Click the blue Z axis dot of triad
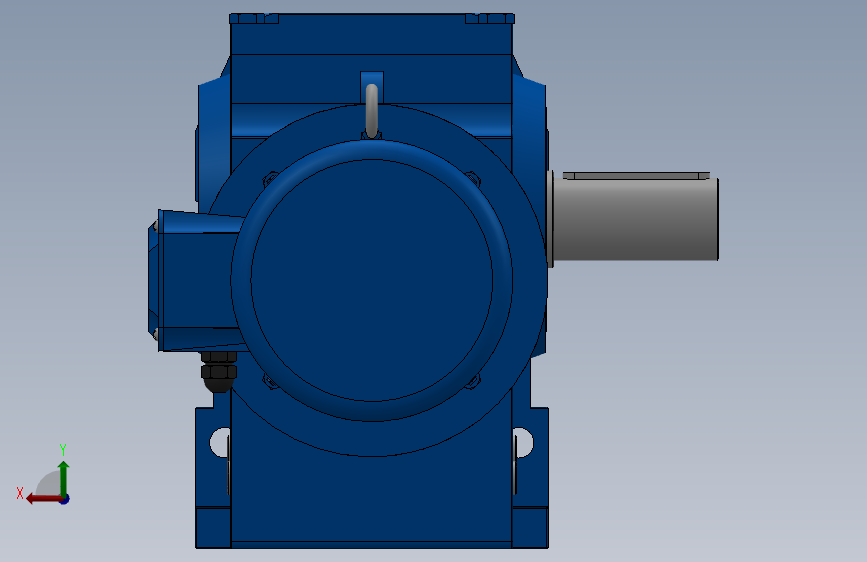Screen dimensions: 867x562 [x=64, y=499]
